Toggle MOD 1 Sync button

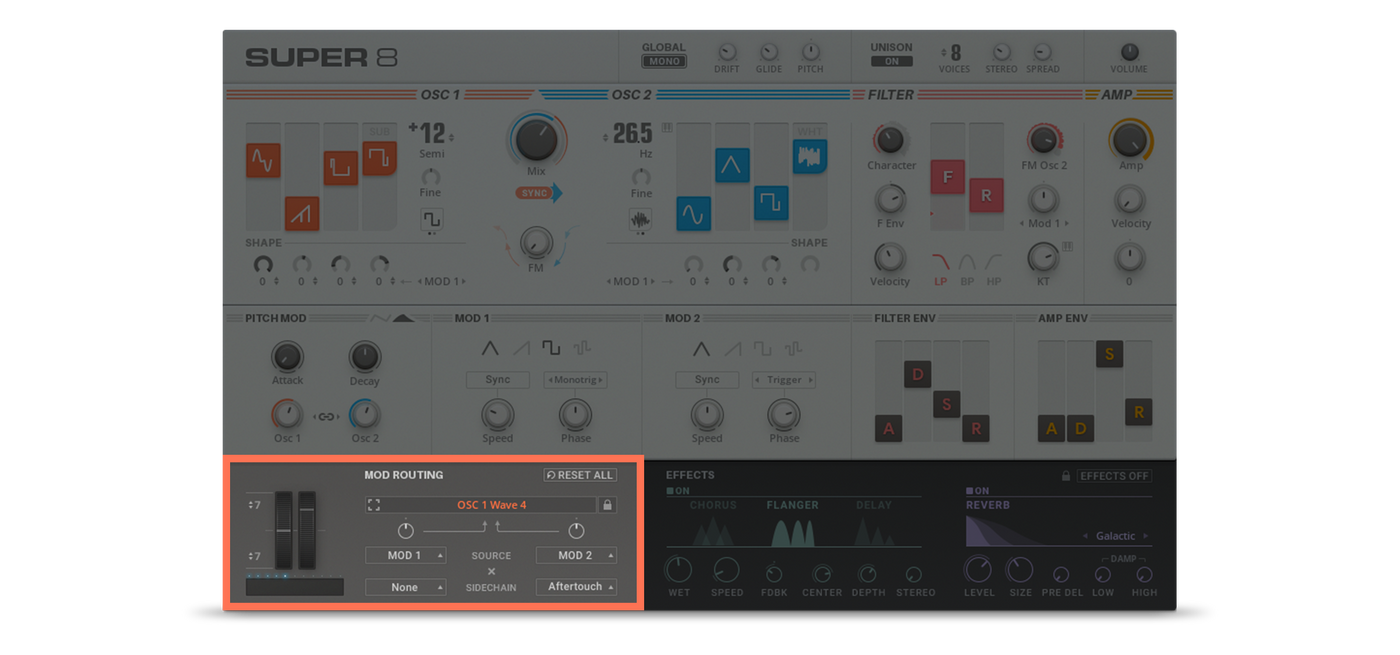tap(498, 380)
